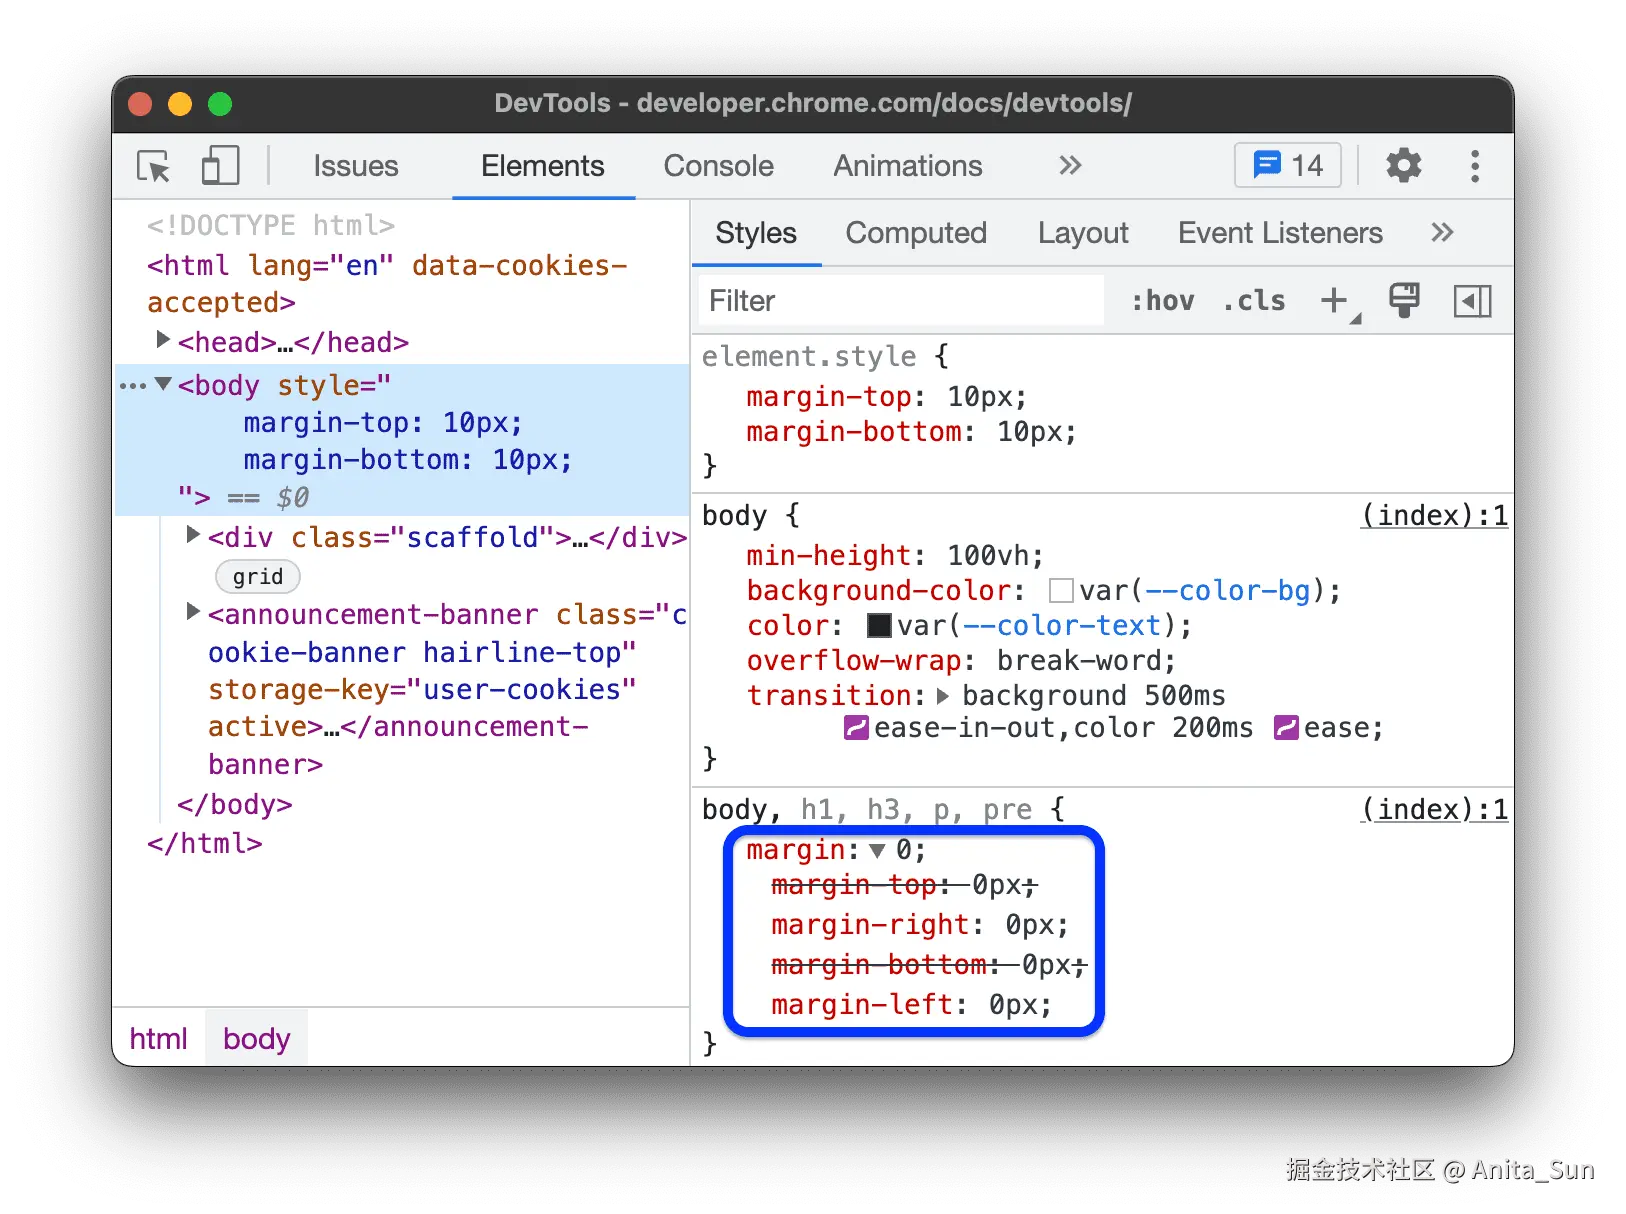Image resolution: width=1626 pixels, height=1214 pixels.
Task: Toggle the device toolbar icon
Action: point(220,166)
